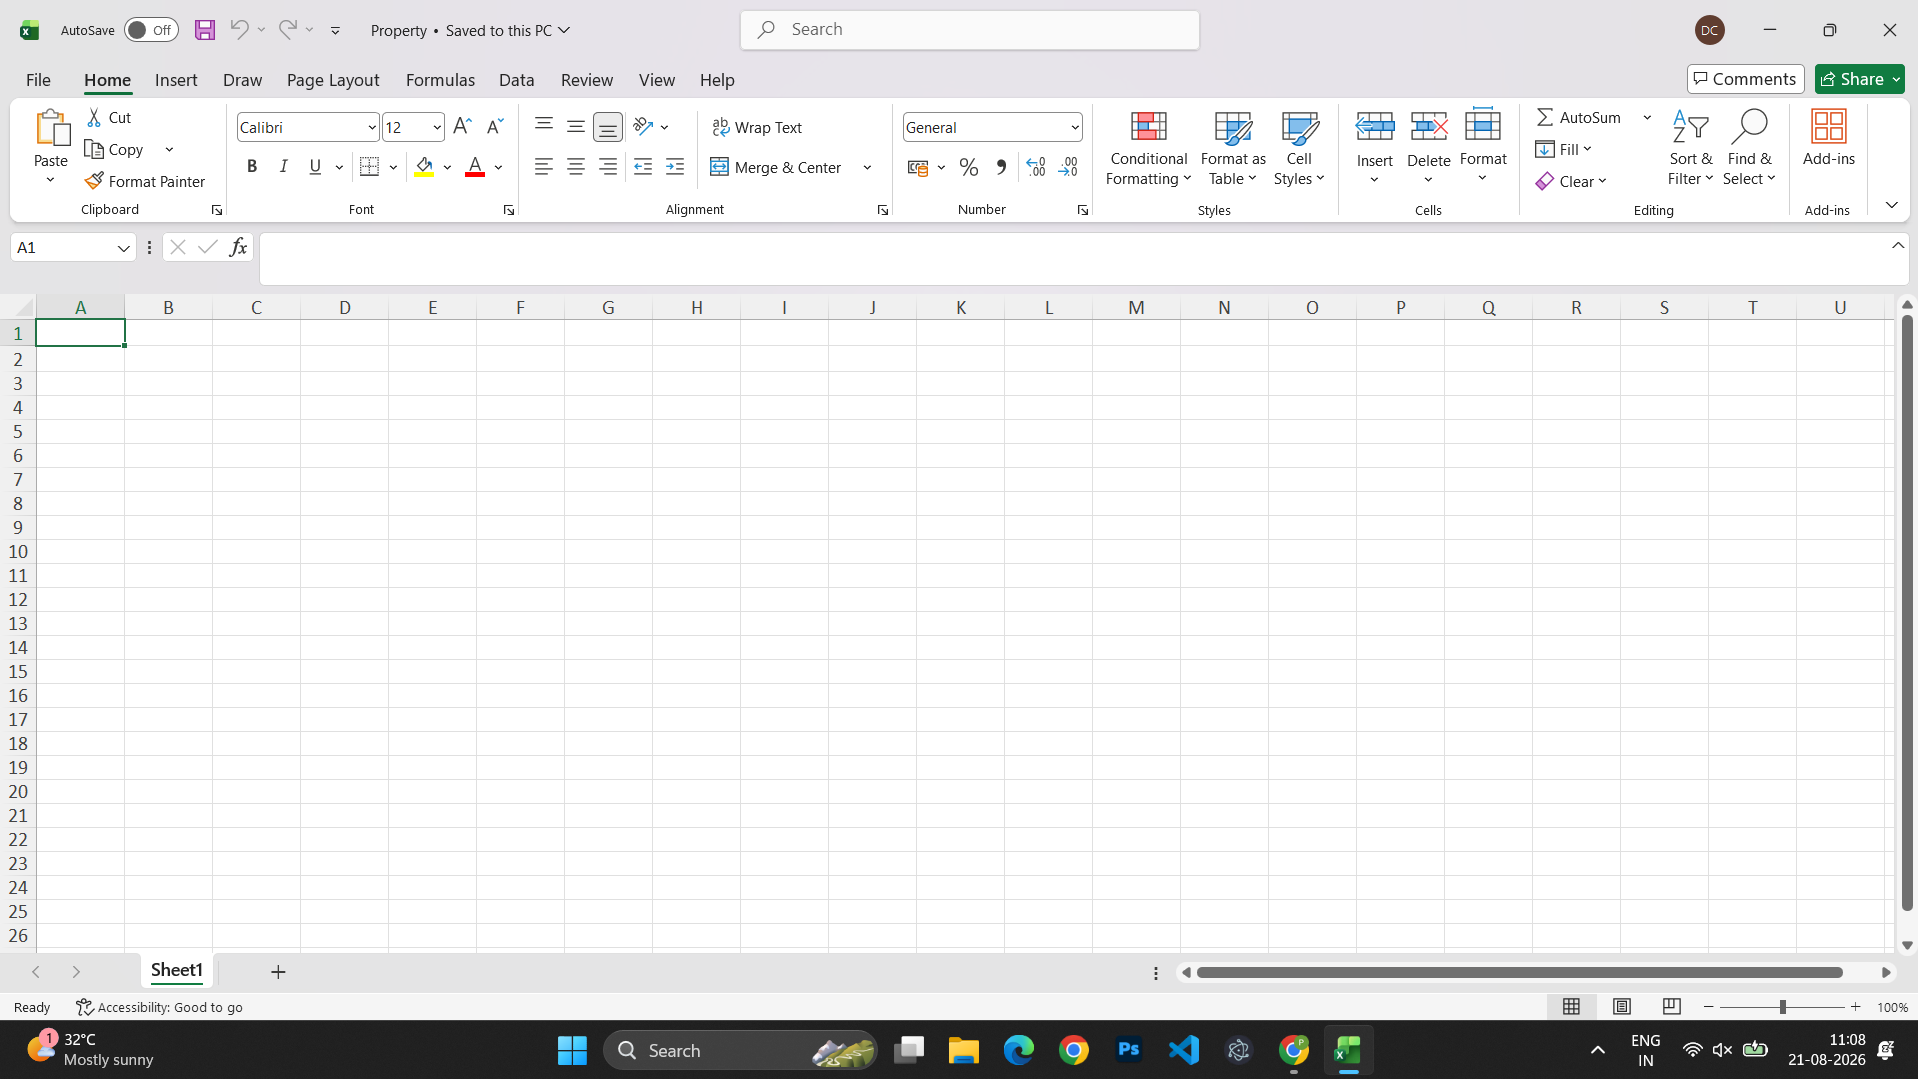This screenshot has height=1079, width=1918.
Task: Switch to Page Layout view icon
Action: tap(1622, 1007)
